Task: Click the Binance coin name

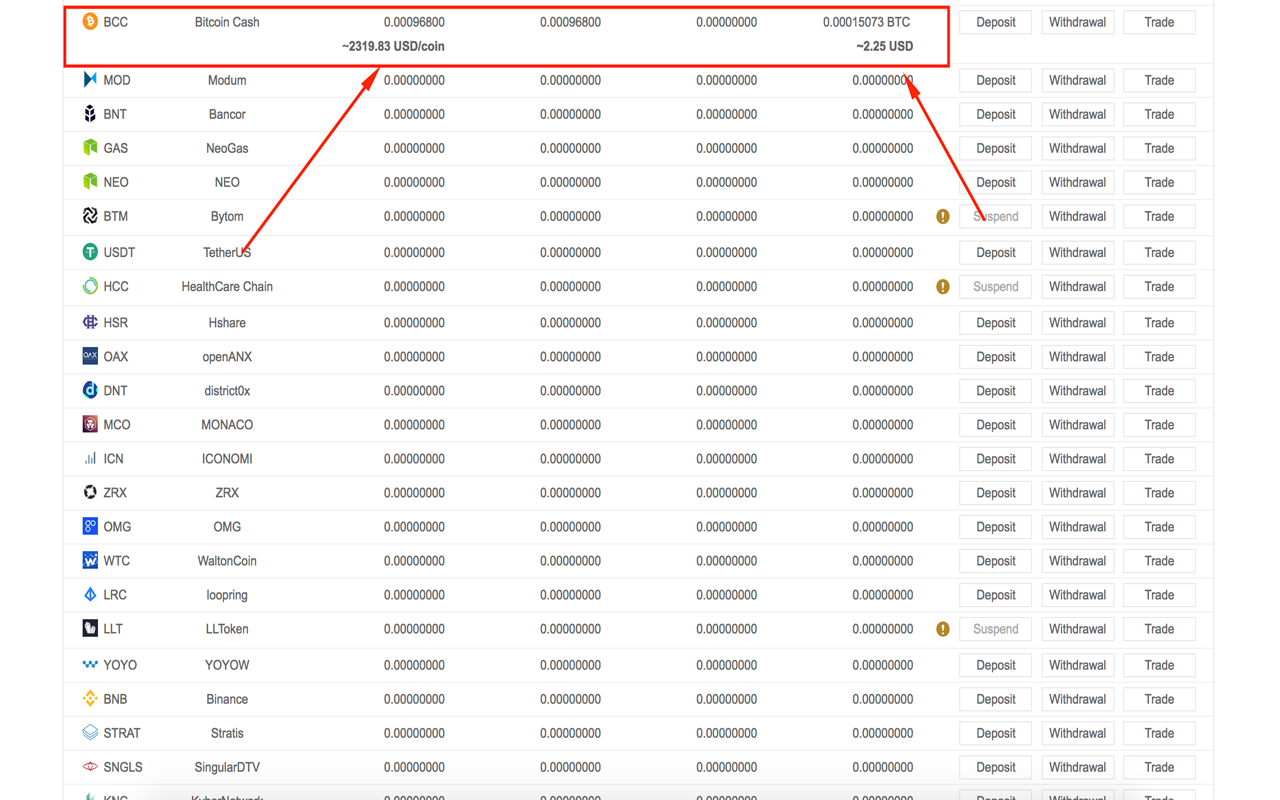Action: (227, 699)
